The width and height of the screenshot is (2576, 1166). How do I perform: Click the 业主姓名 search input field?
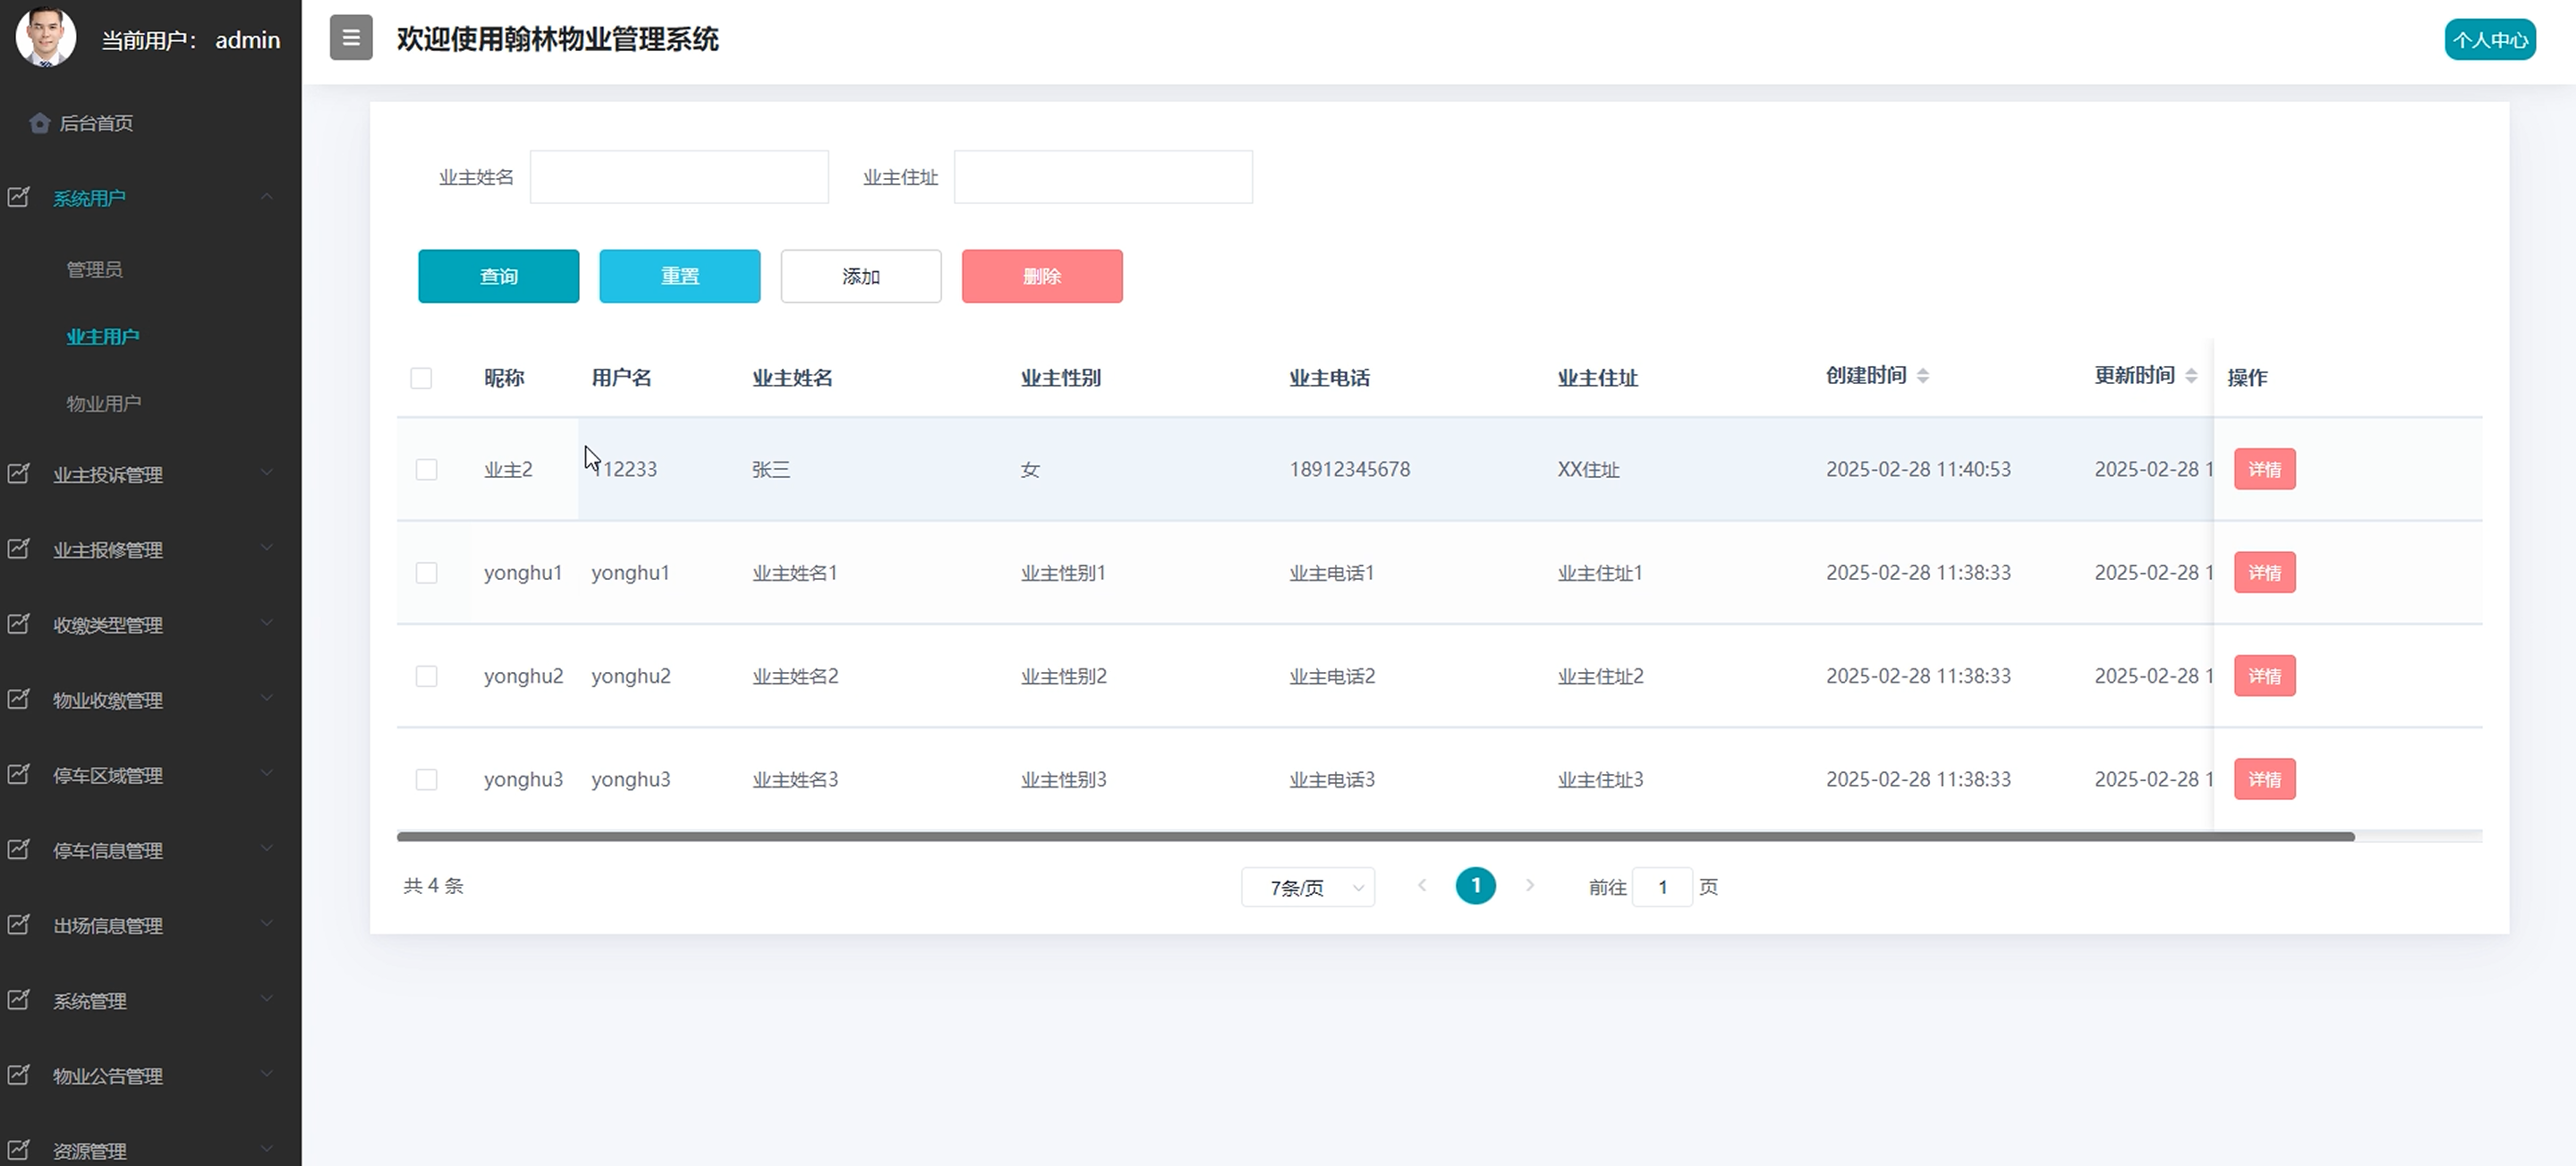(x=679, y=177)
